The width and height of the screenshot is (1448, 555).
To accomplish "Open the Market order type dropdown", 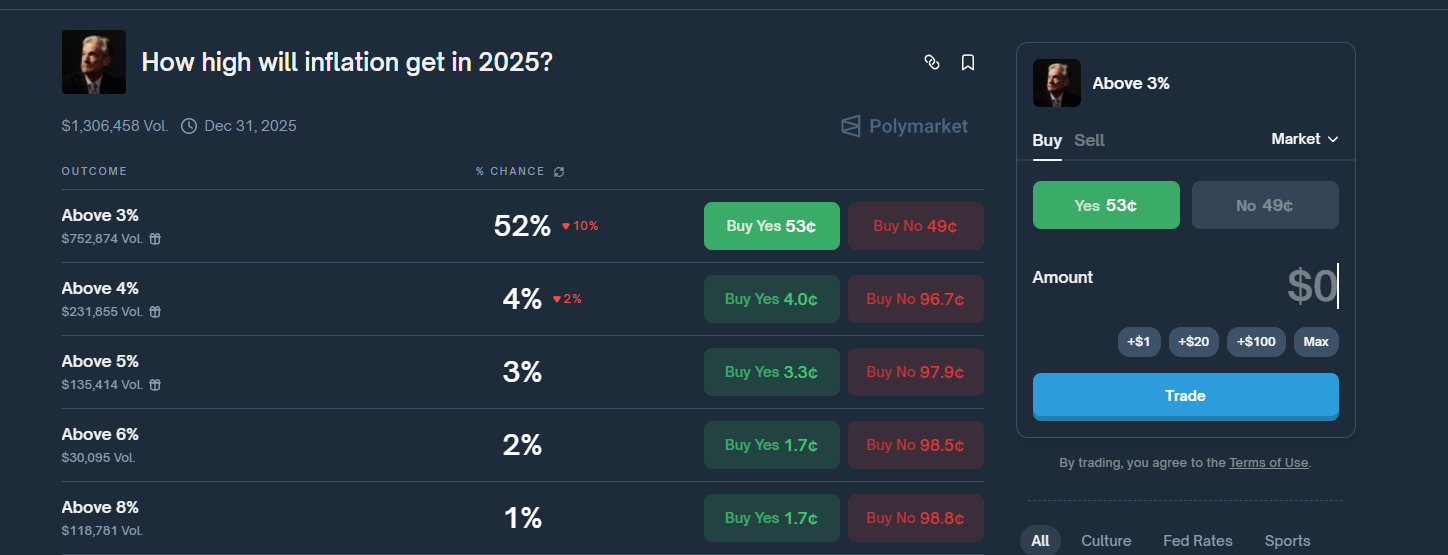I will pyautogui.click(x=1304, y=139).
